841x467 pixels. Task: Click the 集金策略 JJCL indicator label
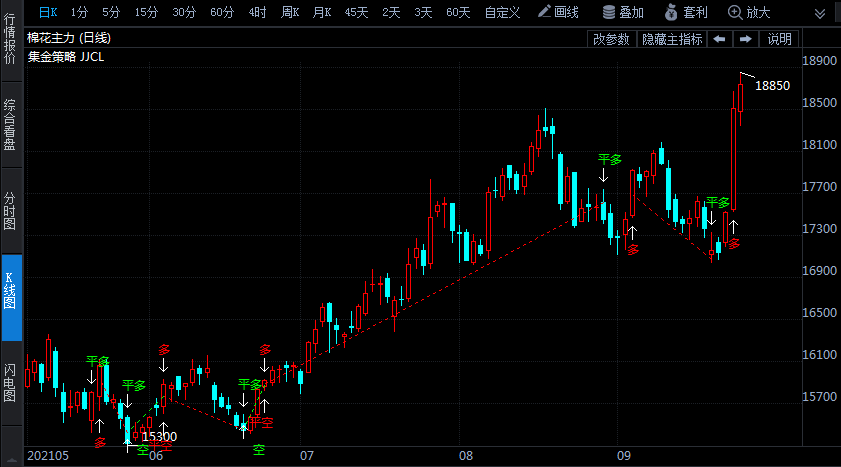(x=66, y=57)
